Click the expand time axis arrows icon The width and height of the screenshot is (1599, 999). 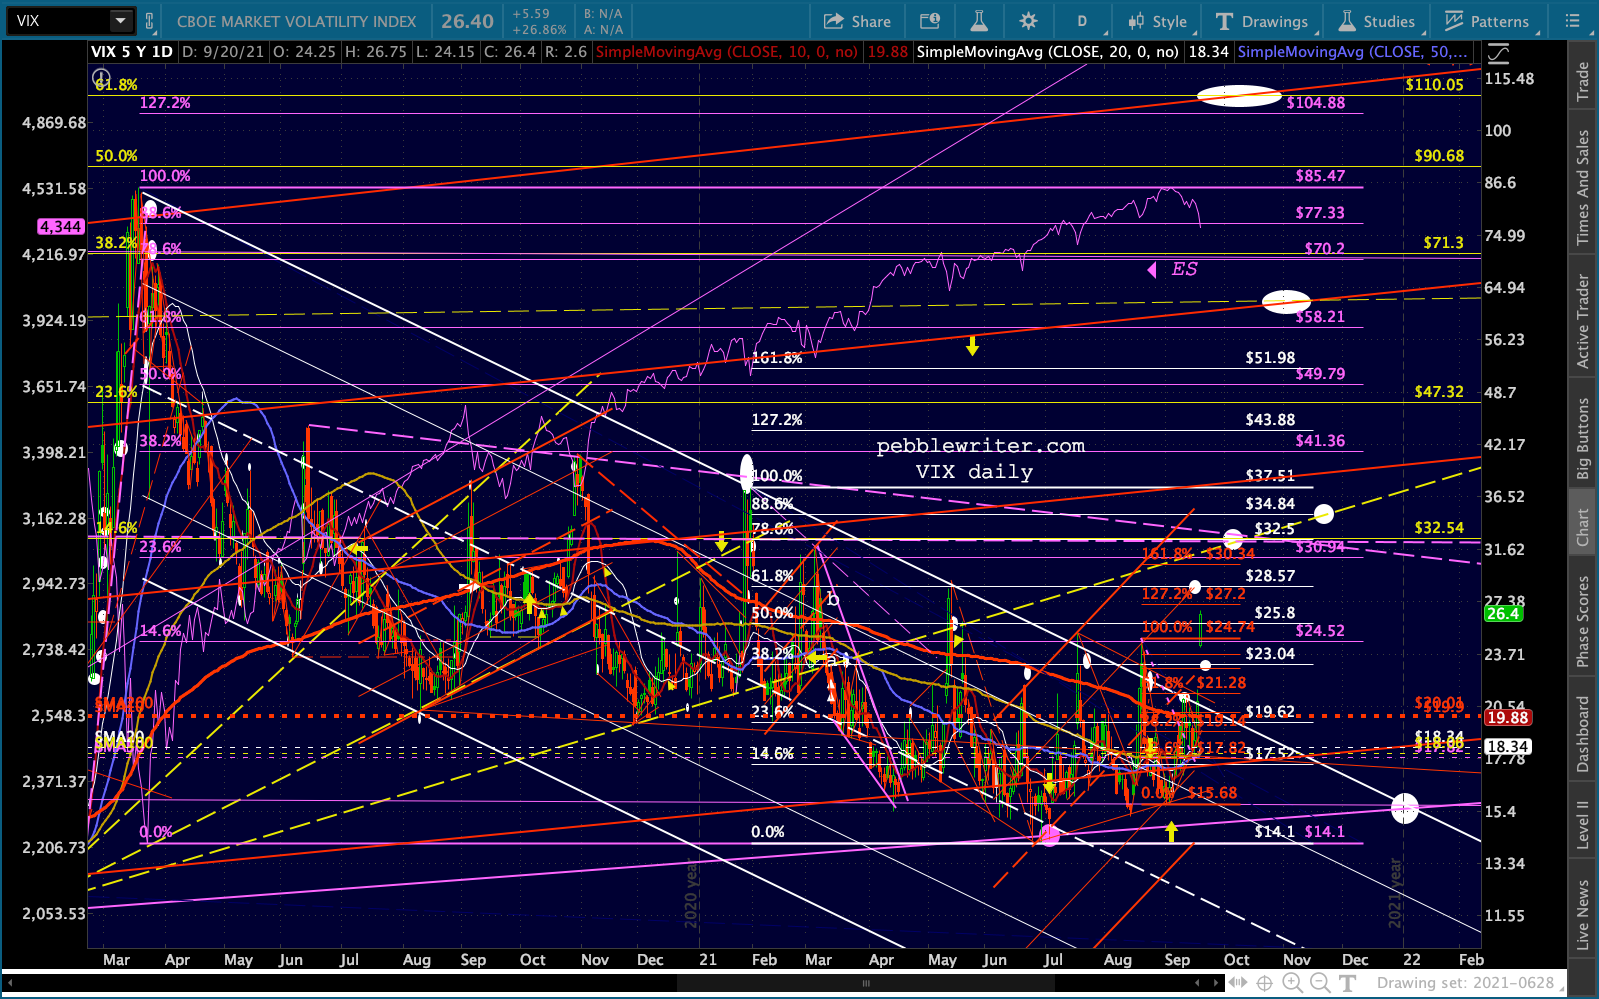(x=1237, y=983)
